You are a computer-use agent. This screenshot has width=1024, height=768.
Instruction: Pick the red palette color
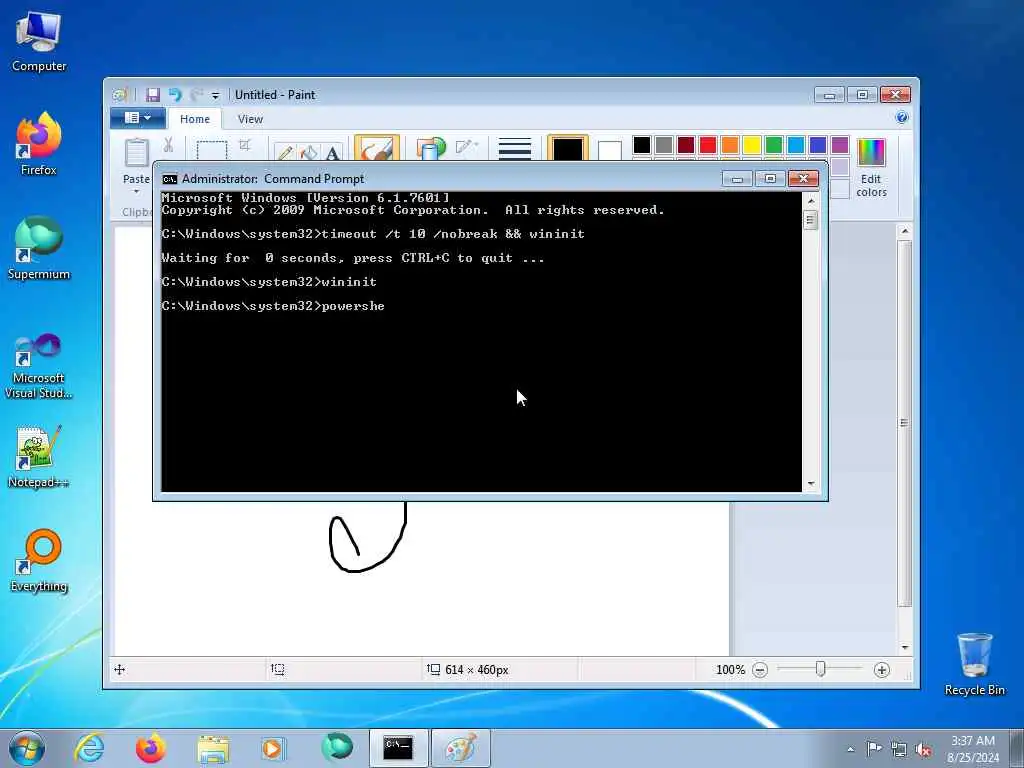pos(708,145)
